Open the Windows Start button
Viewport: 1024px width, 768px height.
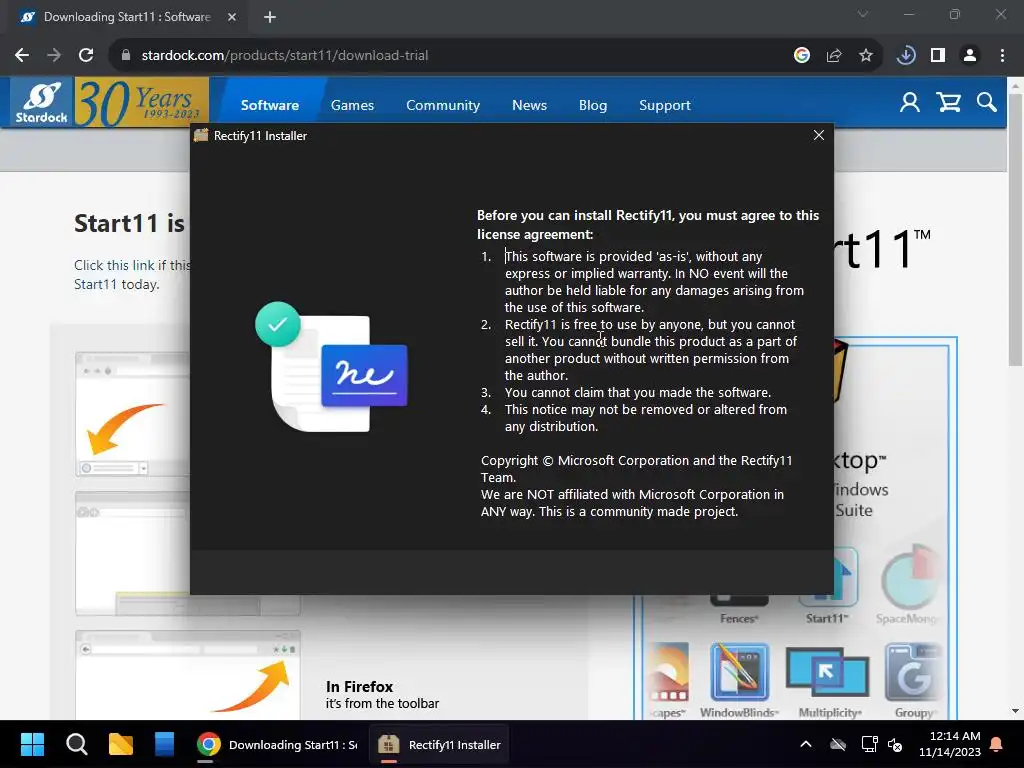point(32,744)
